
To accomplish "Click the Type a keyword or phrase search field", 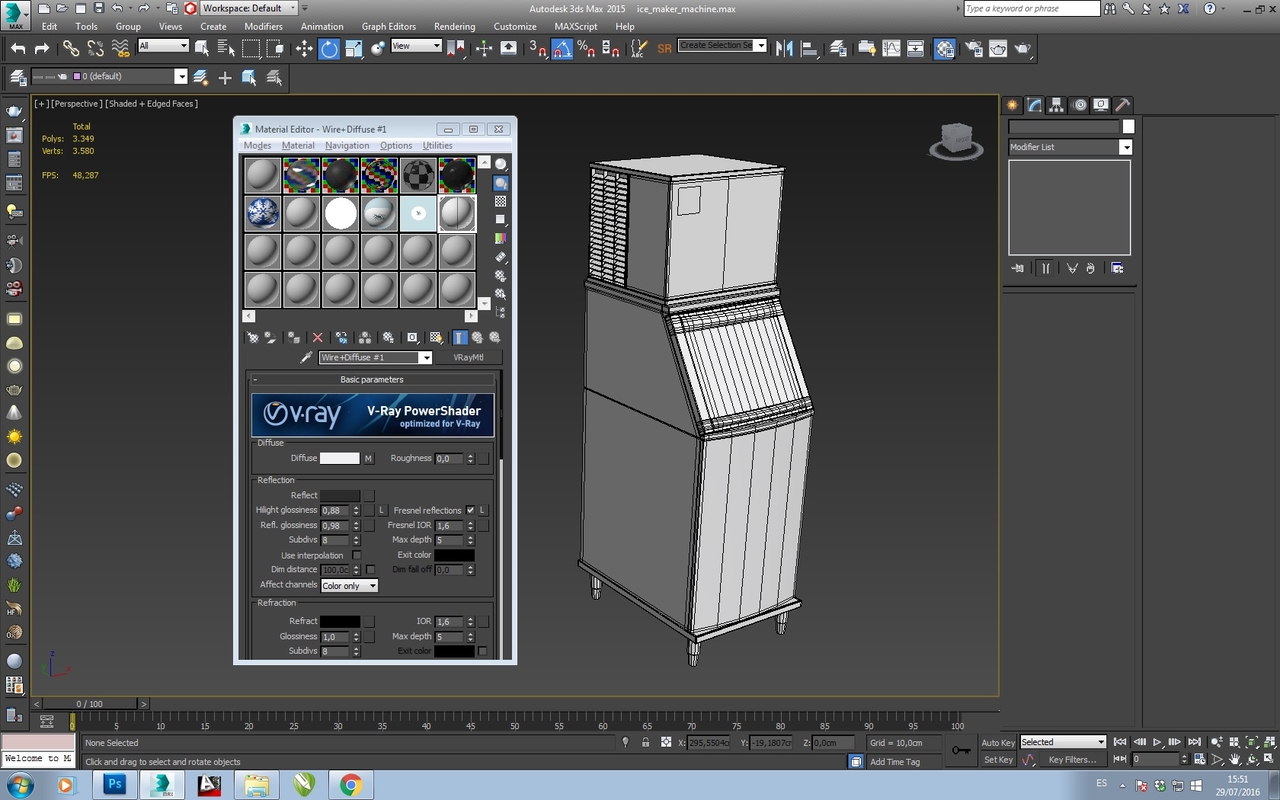I will click(1031, 8).
